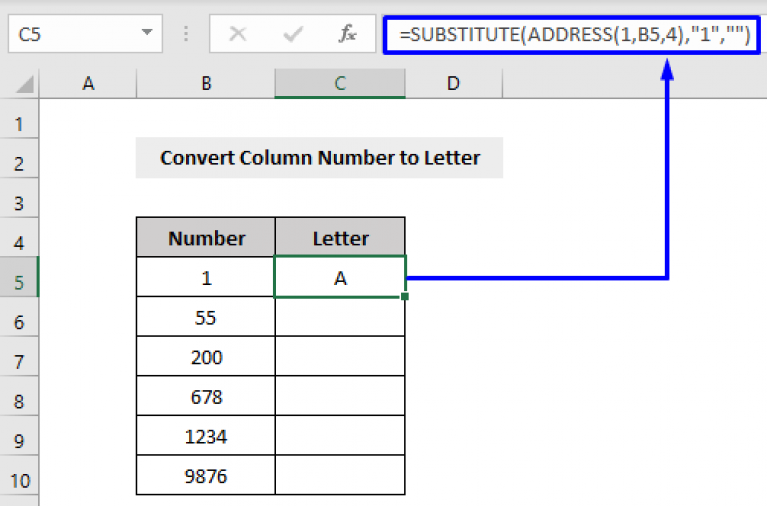Select column A header

88,84
